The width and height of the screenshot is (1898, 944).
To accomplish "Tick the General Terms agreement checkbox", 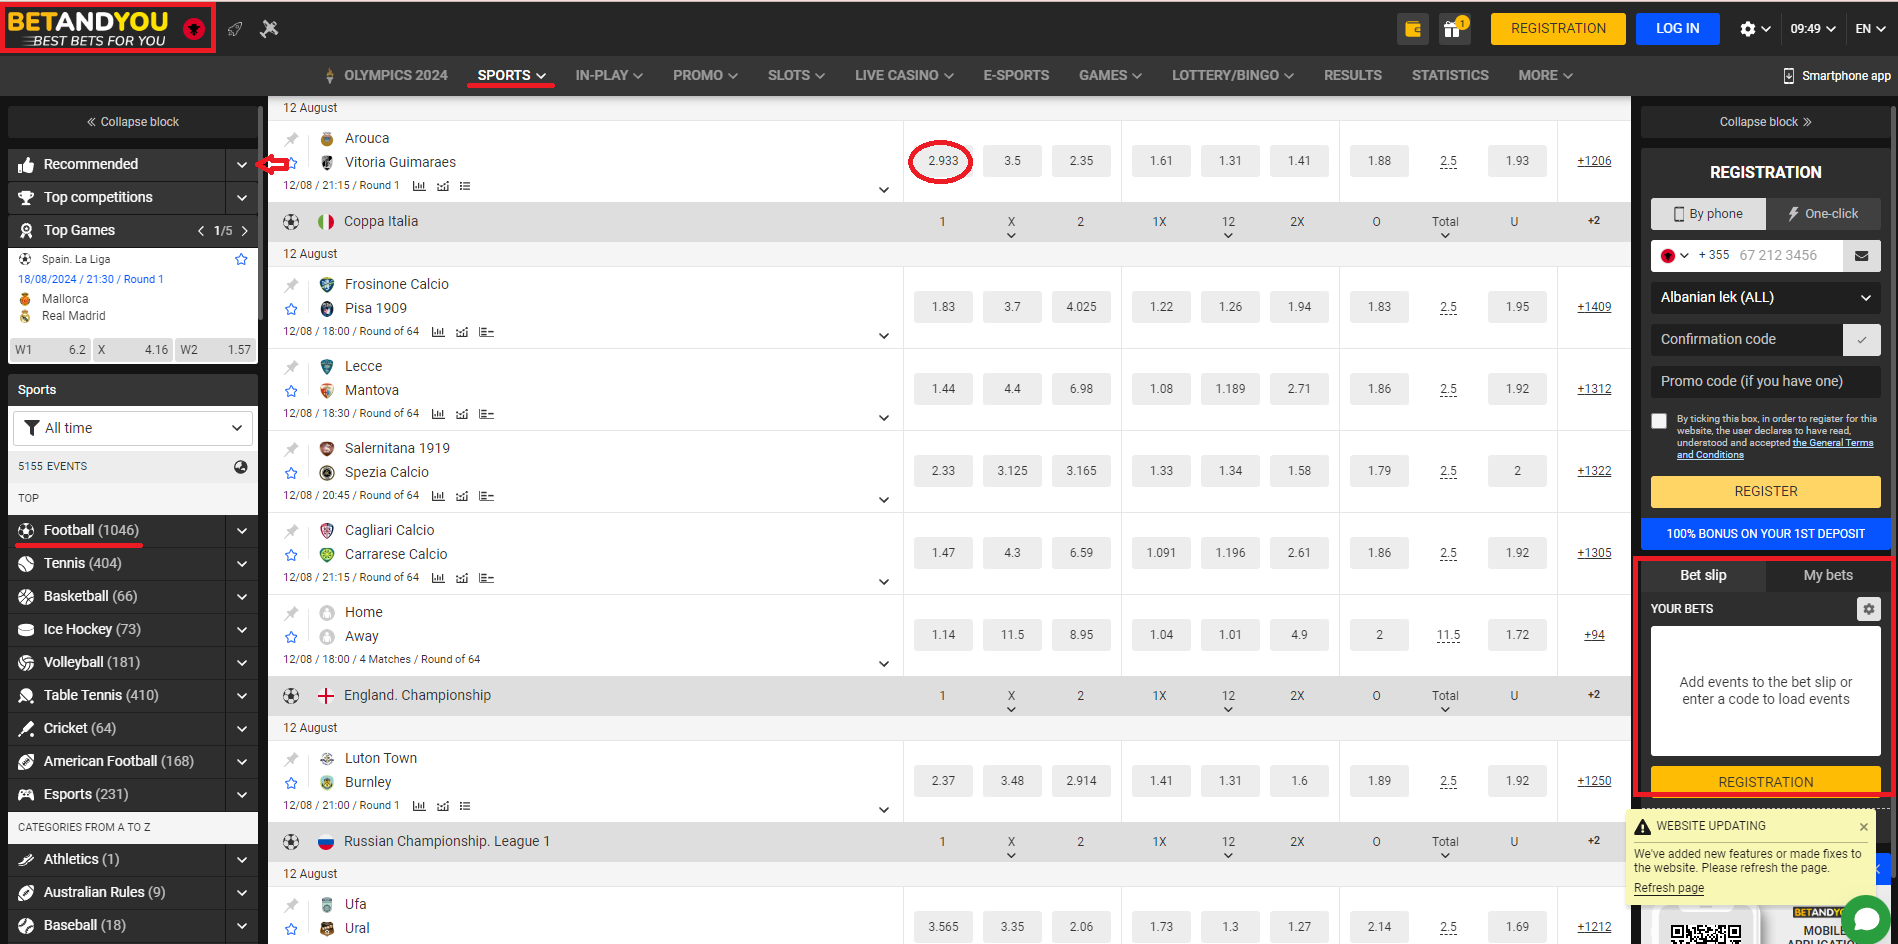I will [1659, 421].
